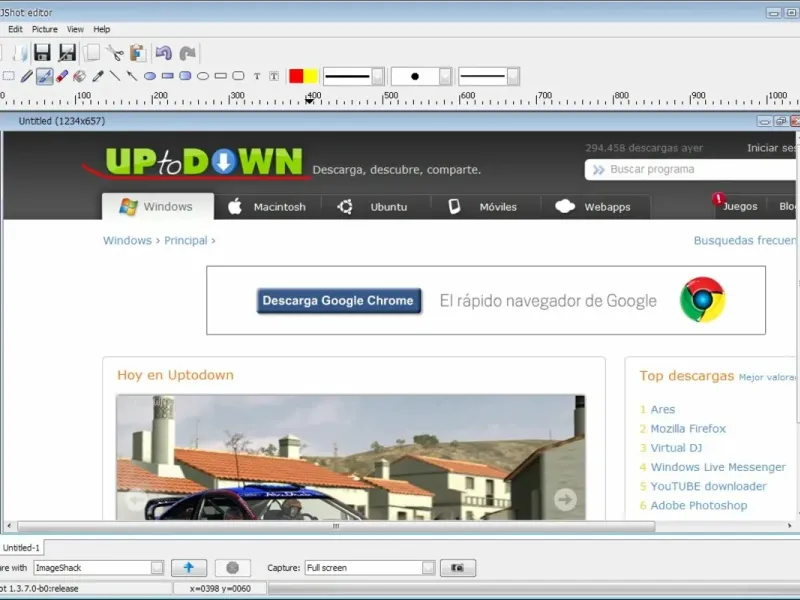This screenshot has width=800, height=600.
Task: Select the framed Text box tool
Action: coord(274,77)
